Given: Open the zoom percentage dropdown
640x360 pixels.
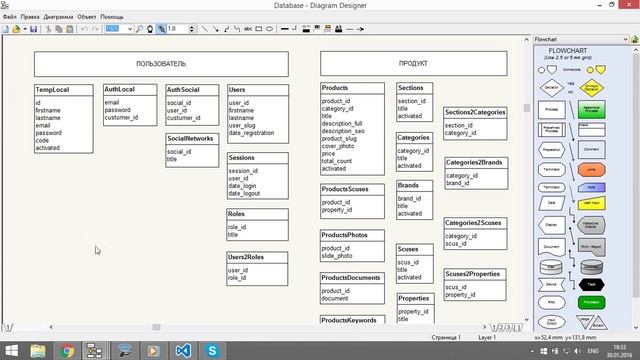Looking at the screenshot, I should (x=130, y=29).
